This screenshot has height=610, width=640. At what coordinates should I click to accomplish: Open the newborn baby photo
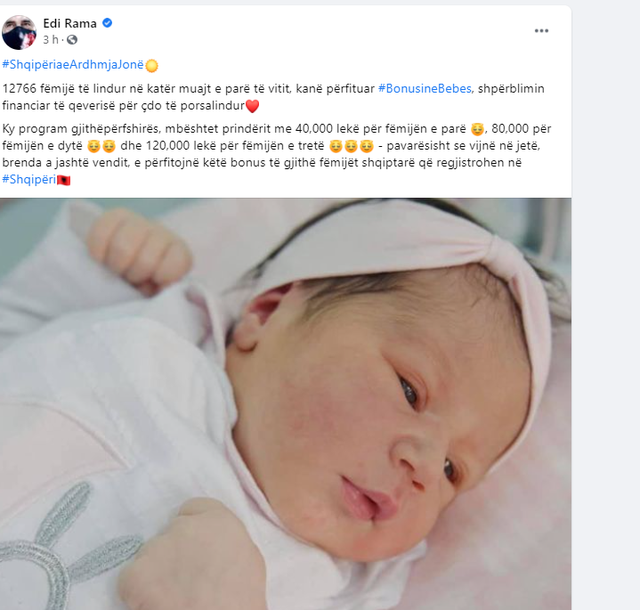pyautogui.click(x=286, y=404)
